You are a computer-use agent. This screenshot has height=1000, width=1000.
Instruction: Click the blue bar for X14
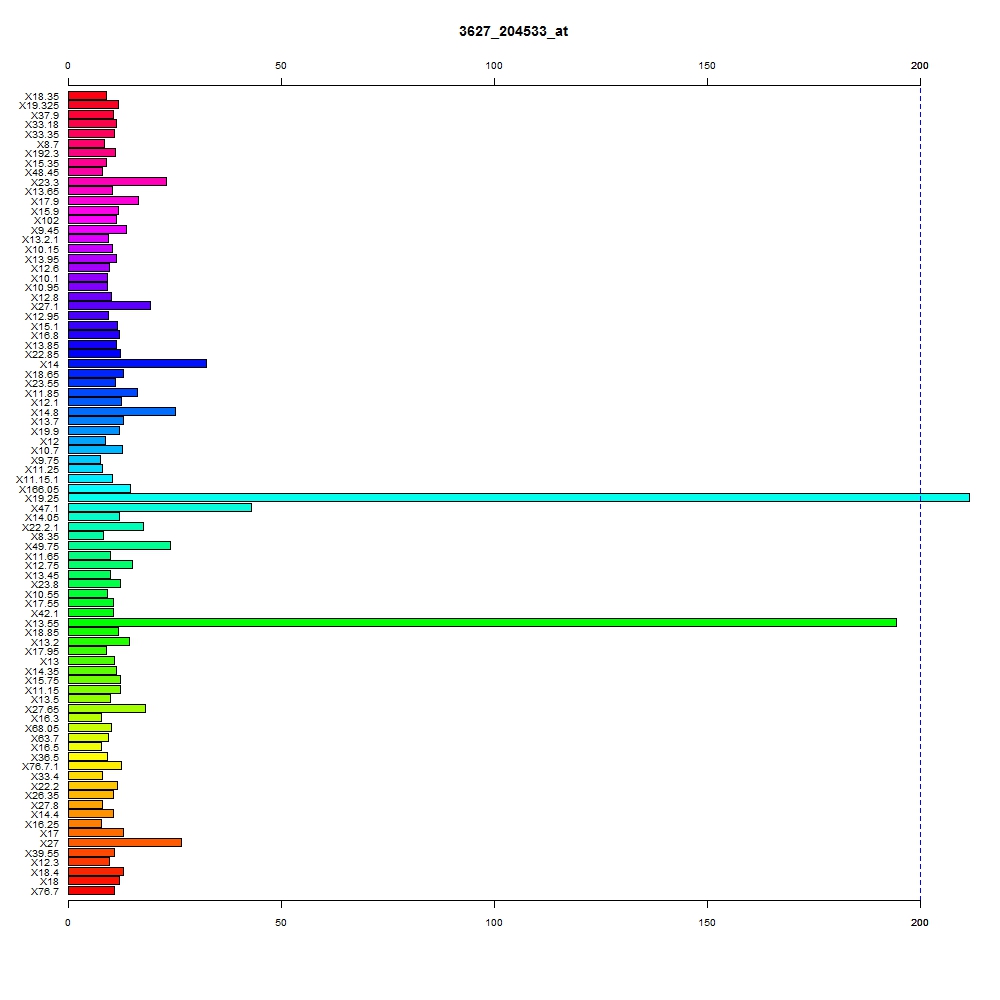coord(137,364)
